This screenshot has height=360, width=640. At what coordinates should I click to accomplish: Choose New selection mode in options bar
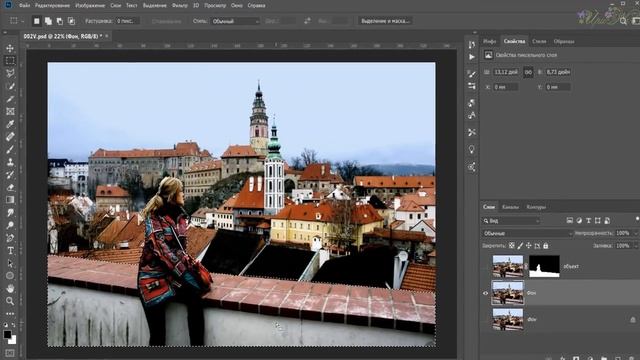pos(37,21)
